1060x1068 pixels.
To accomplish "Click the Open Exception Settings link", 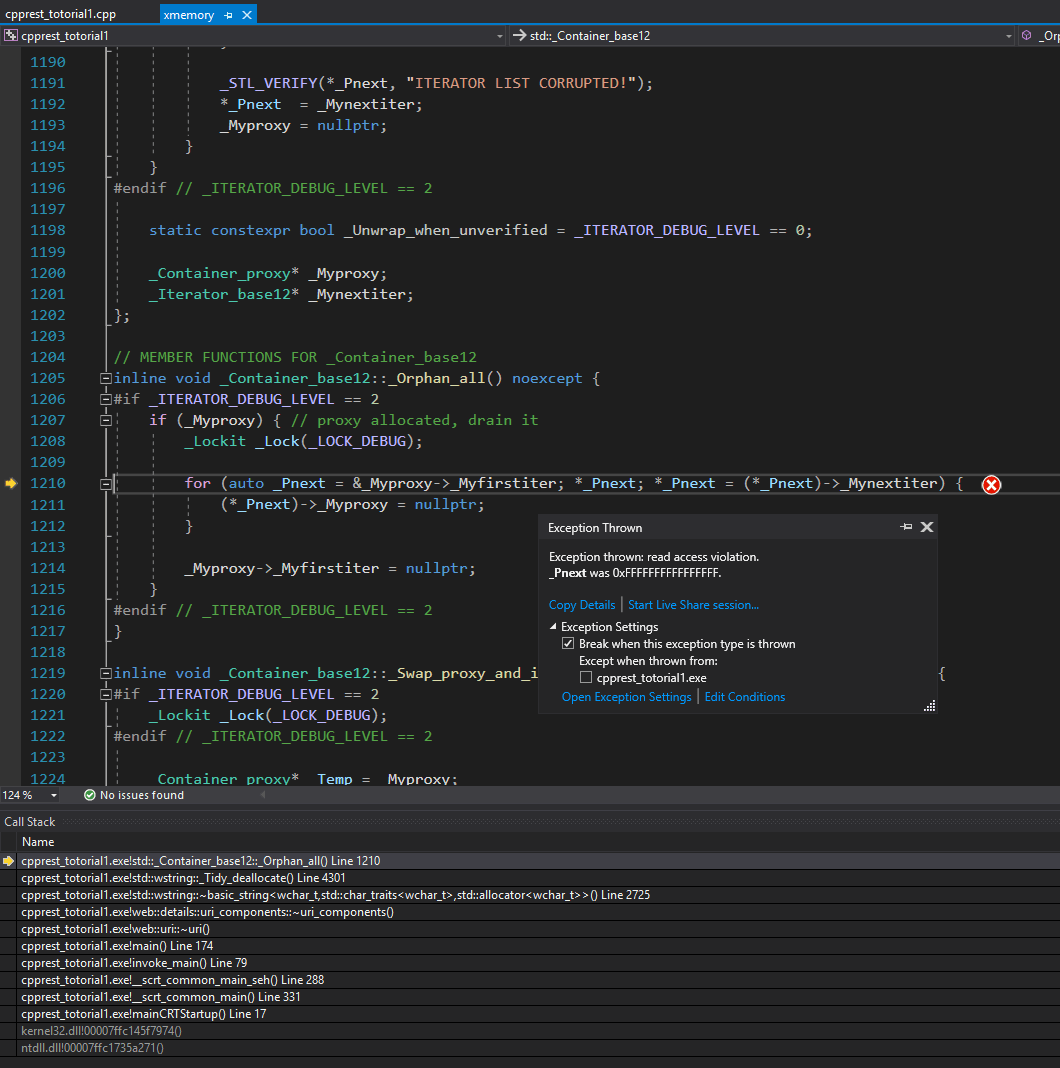I will [x=626, y=697].
